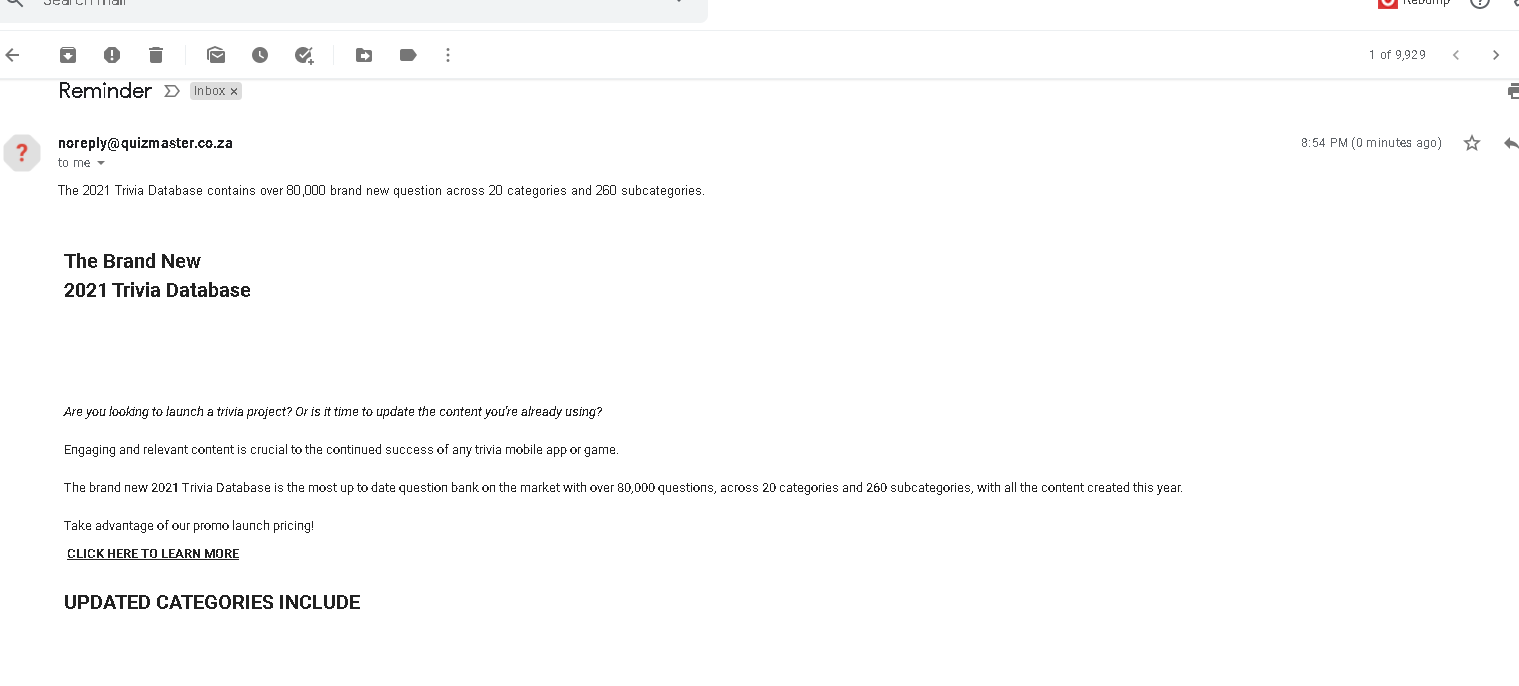Snooze this email with clock icon
The image size is (1519, 686).
click(260, 55)
